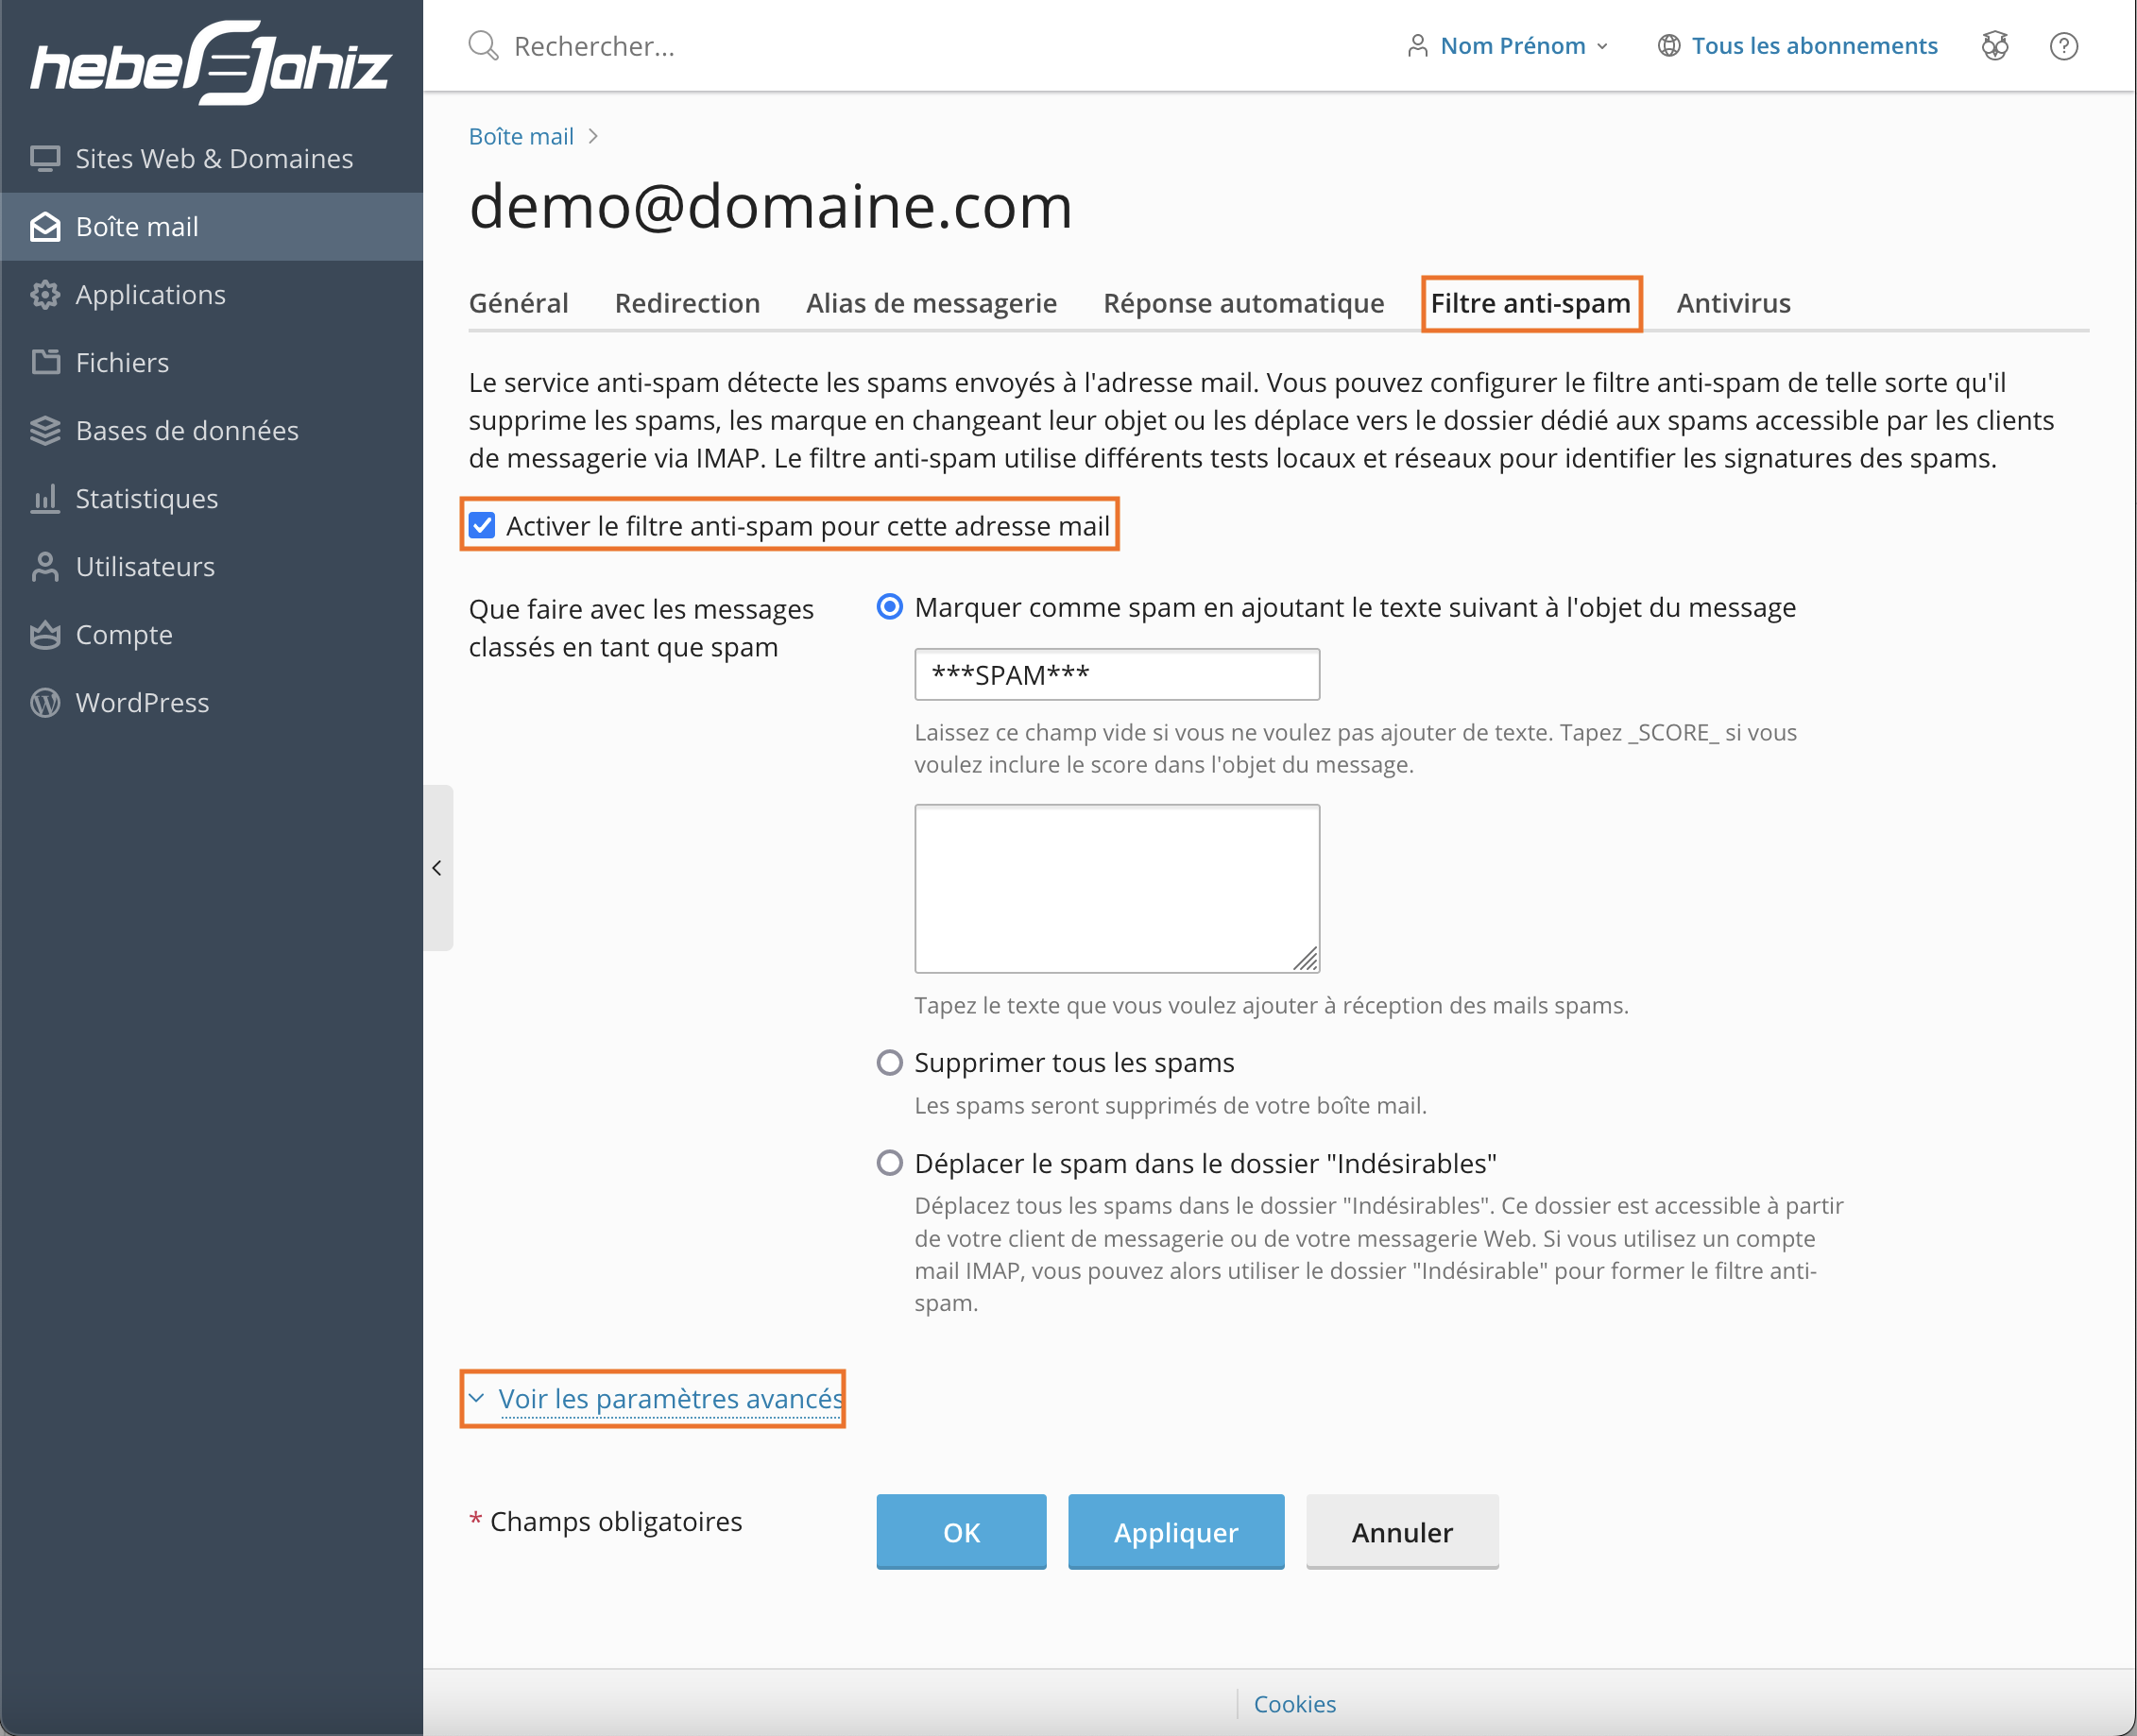Switch to the Général tab
Image resolution: width=2137 pixels, height=1736 pixels.
518,303
